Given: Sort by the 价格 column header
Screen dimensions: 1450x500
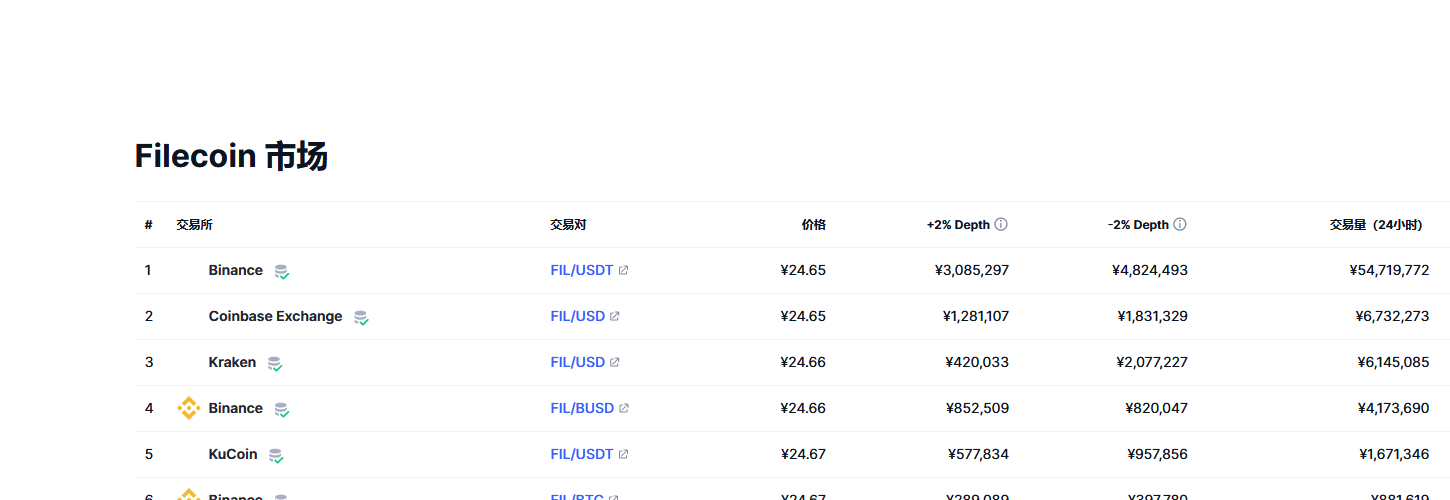Looking at the screenshot, I should 813,225.
